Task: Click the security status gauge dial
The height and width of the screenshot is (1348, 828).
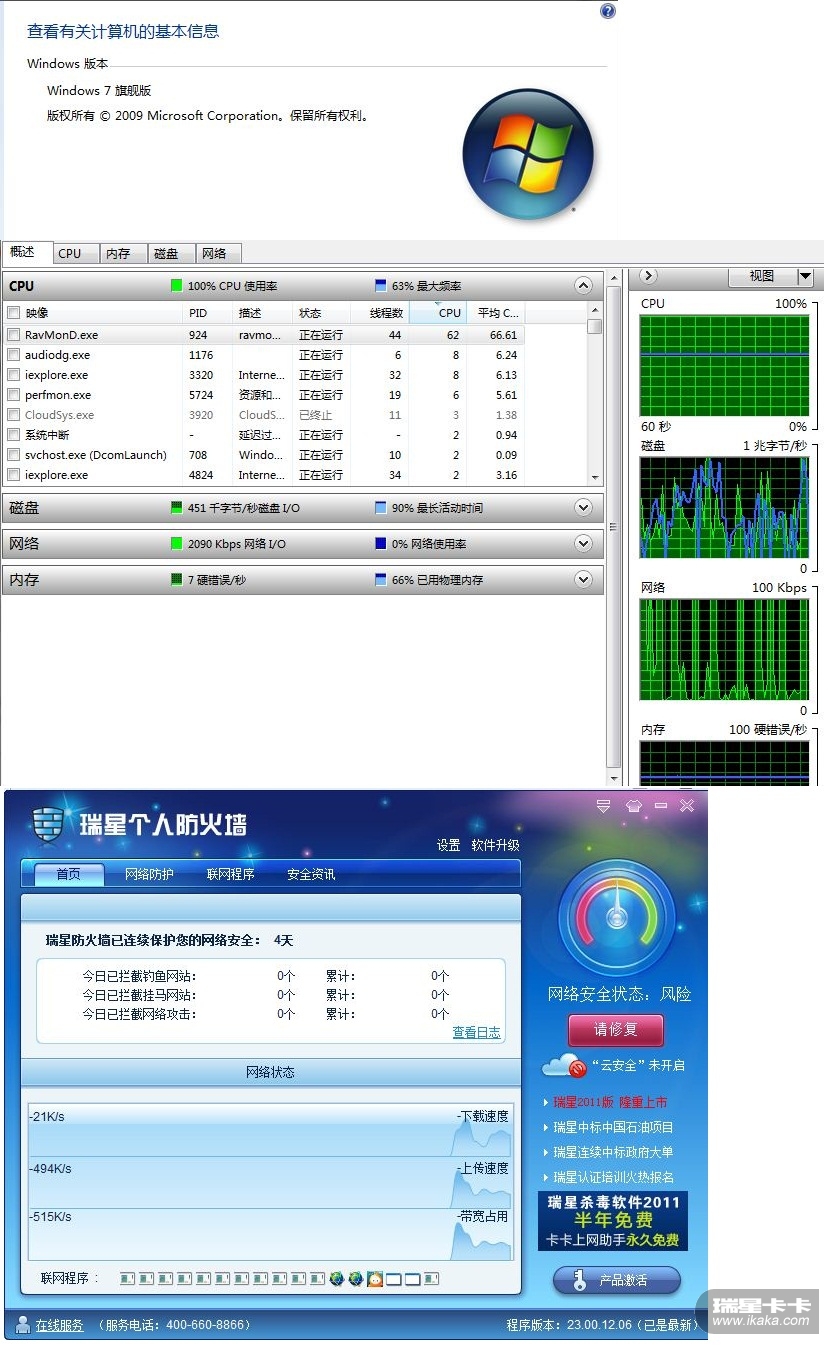Action: (x=616, y=918)
